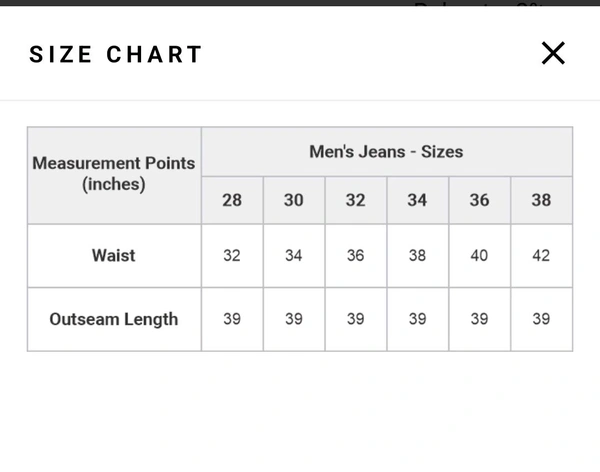This screenshot has width=600, height=472.
Task: Choose the size 32 column header
Action: [356, 200]
